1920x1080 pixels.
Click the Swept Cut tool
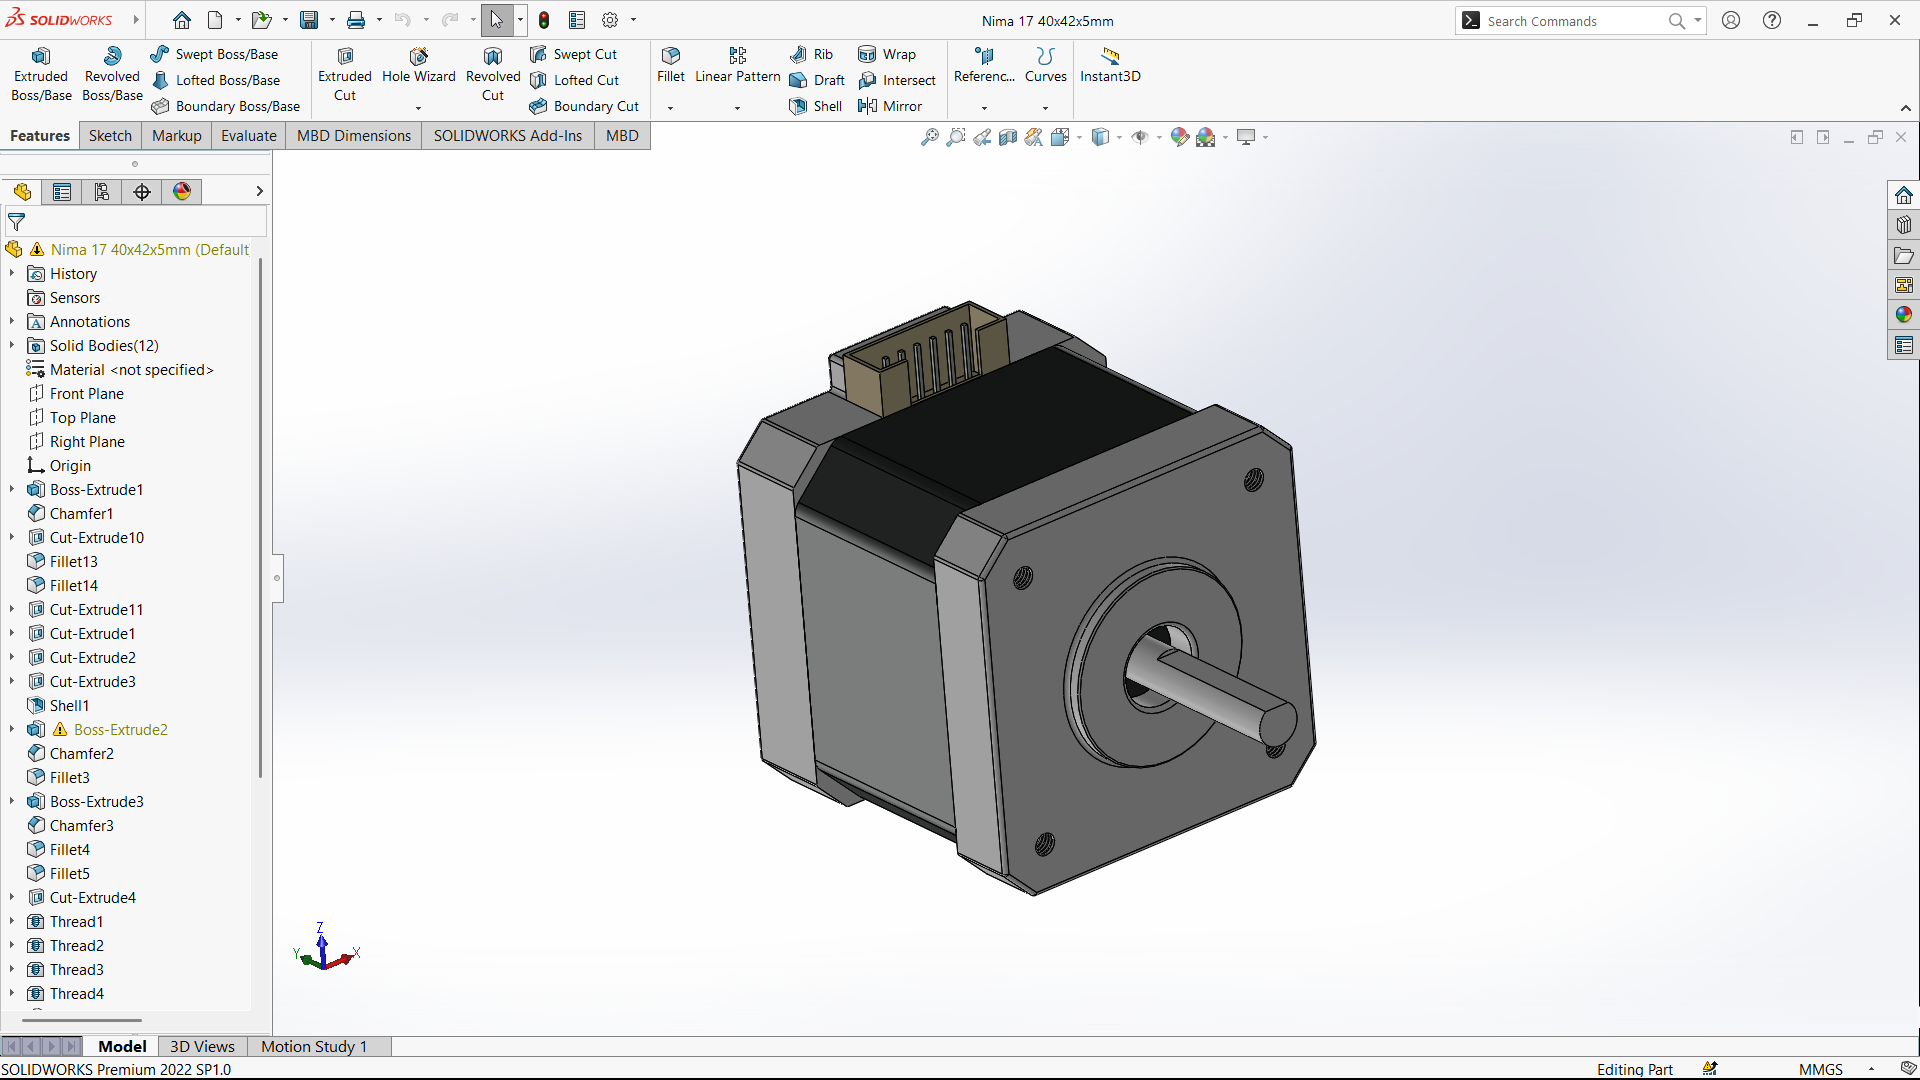click(573, 54)
